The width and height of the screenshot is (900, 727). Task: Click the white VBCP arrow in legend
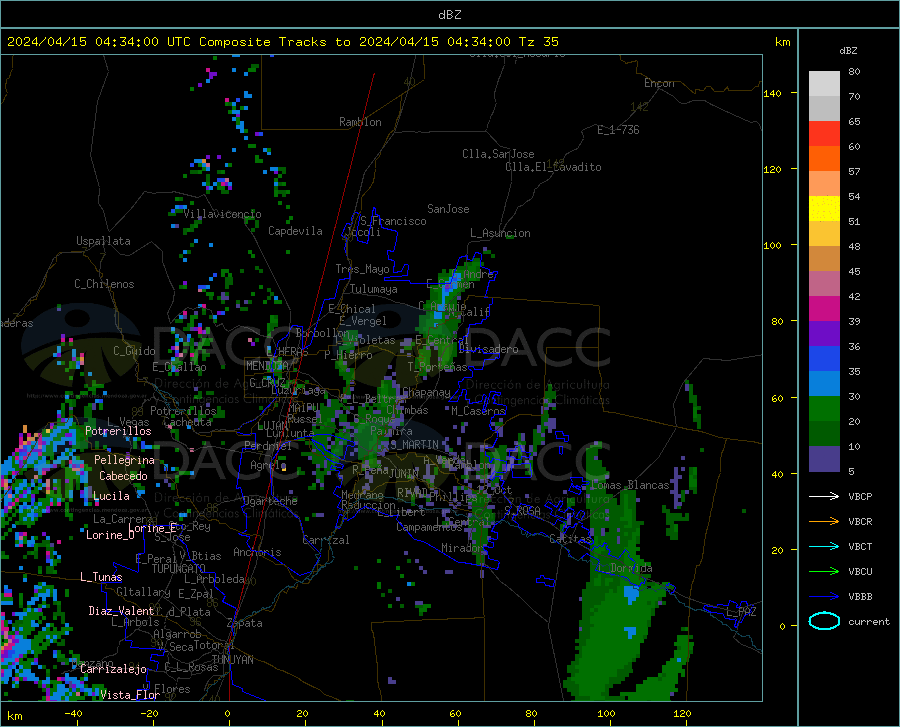point(824,496)
